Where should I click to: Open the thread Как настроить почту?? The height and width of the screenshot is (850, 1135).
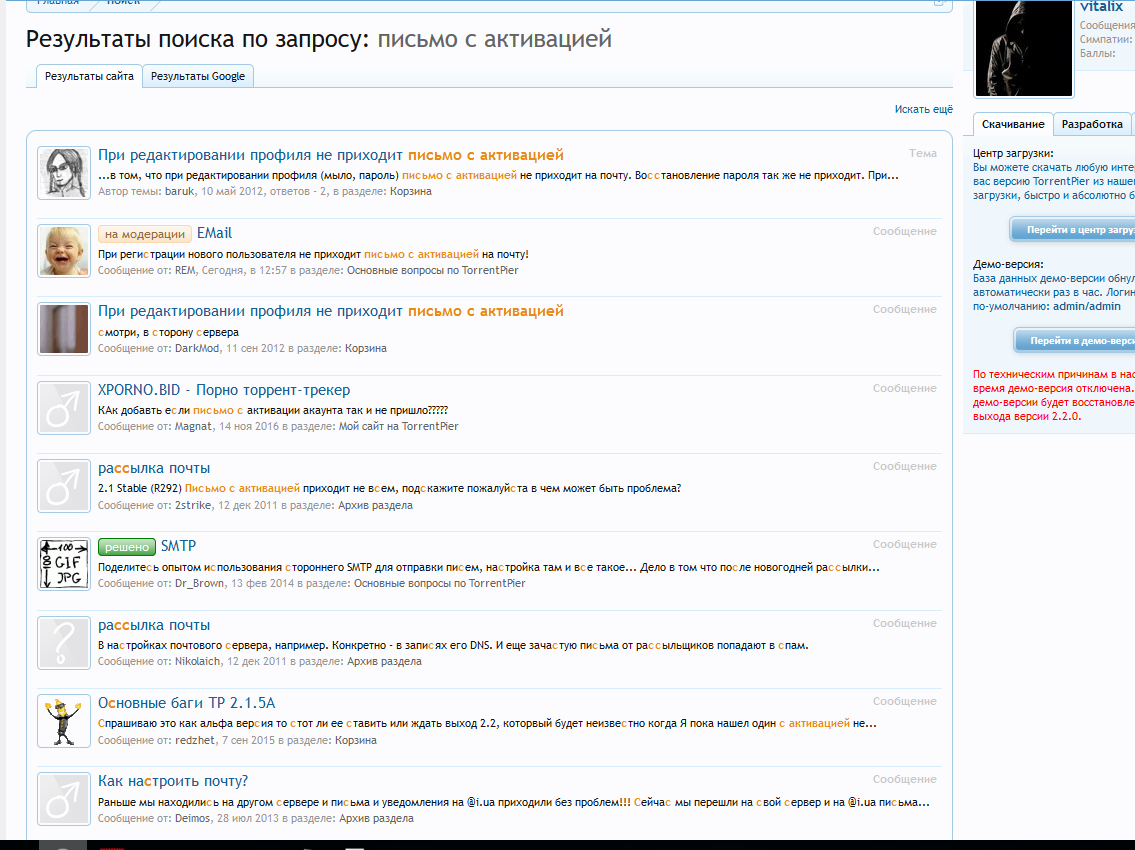[x=177, y=780]
